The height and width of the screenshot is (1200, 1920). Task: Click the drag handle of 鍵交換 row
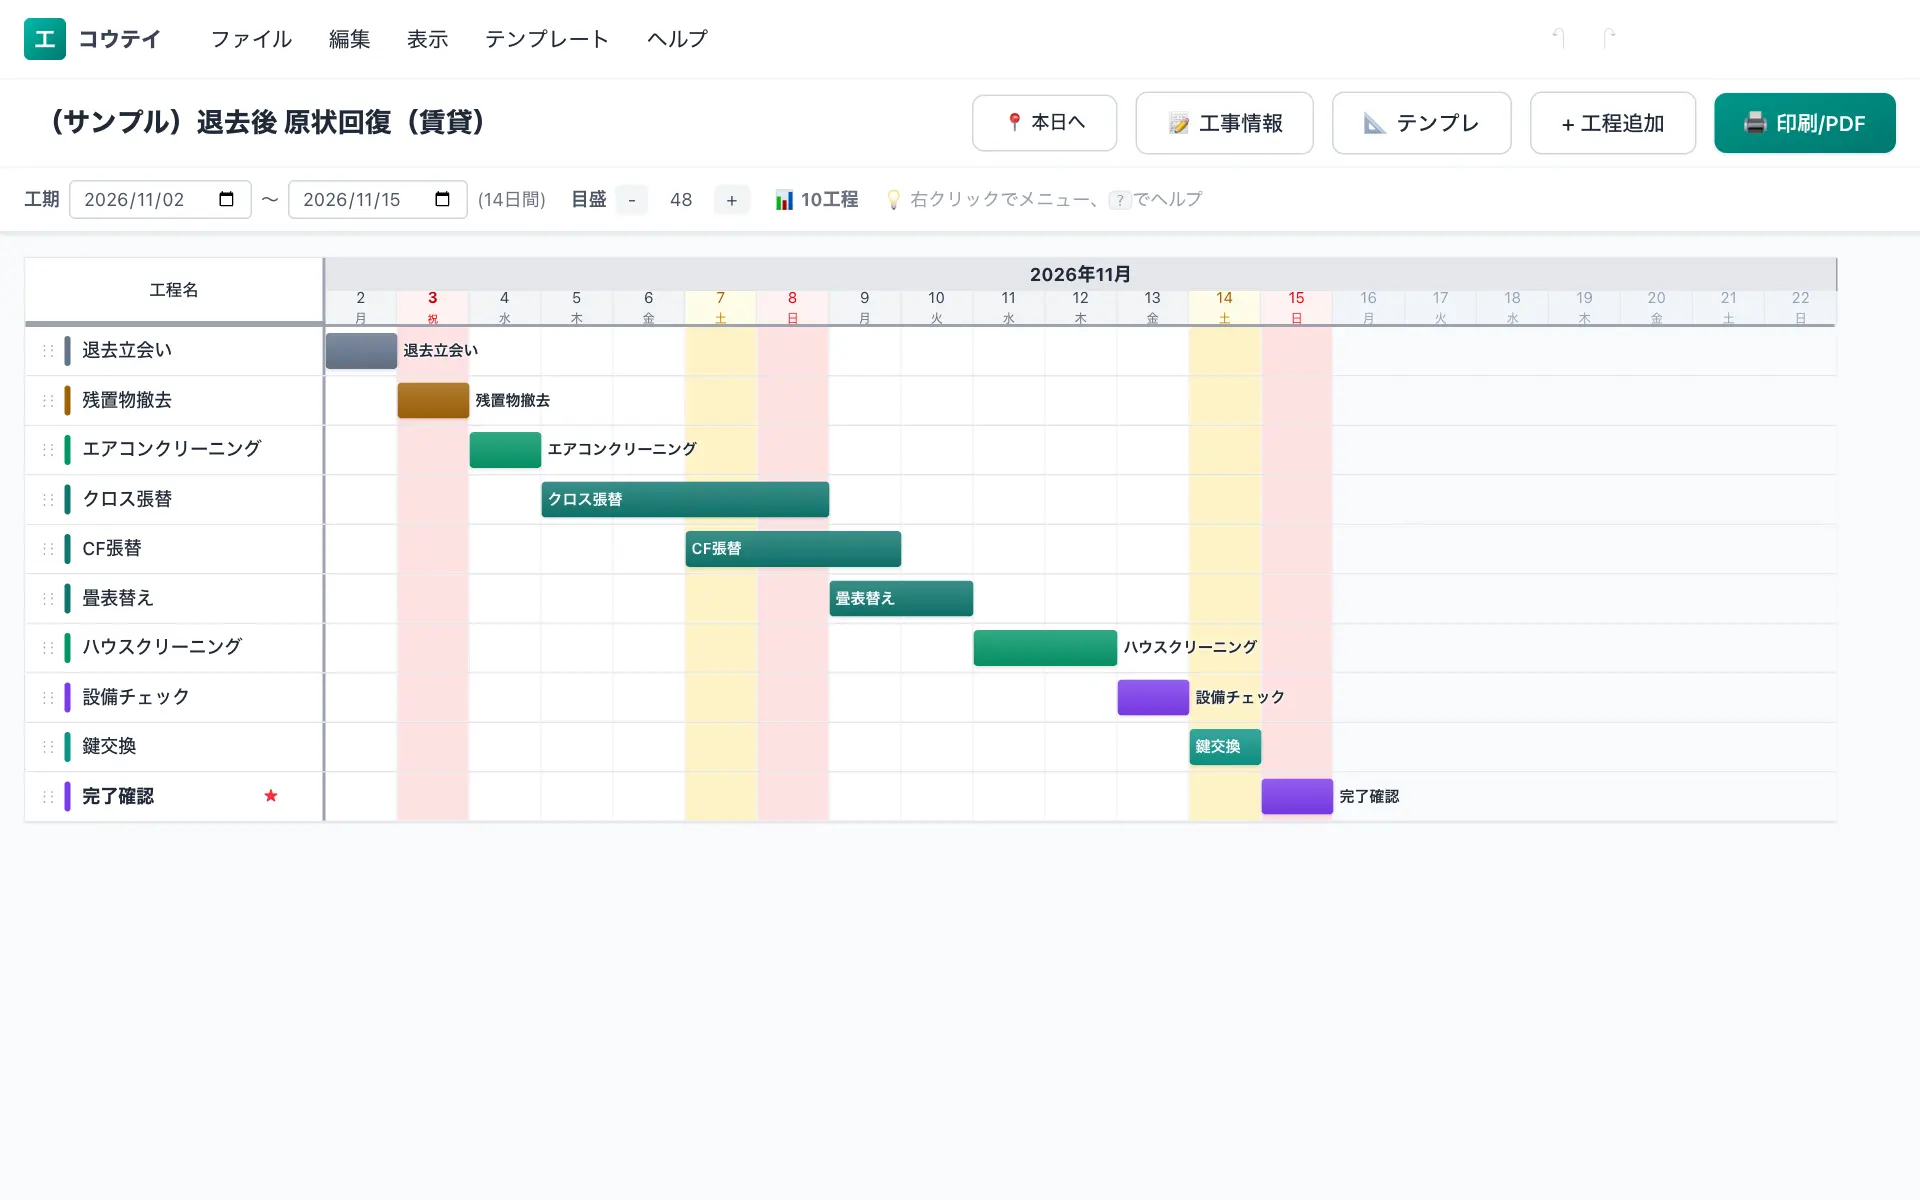coord(47,747)
